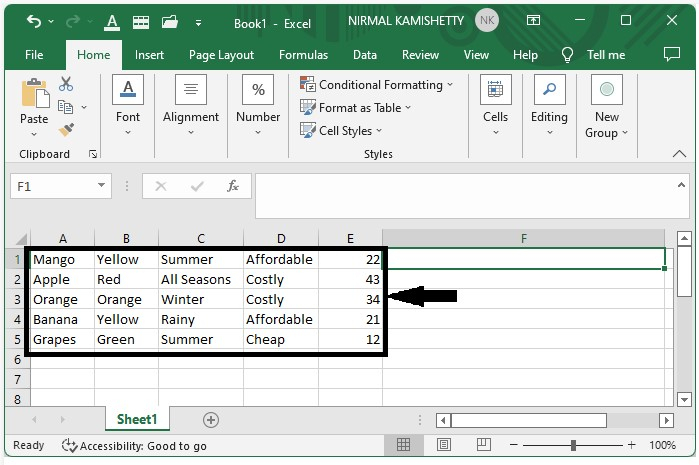Open the File menu tab

(34, 55)
